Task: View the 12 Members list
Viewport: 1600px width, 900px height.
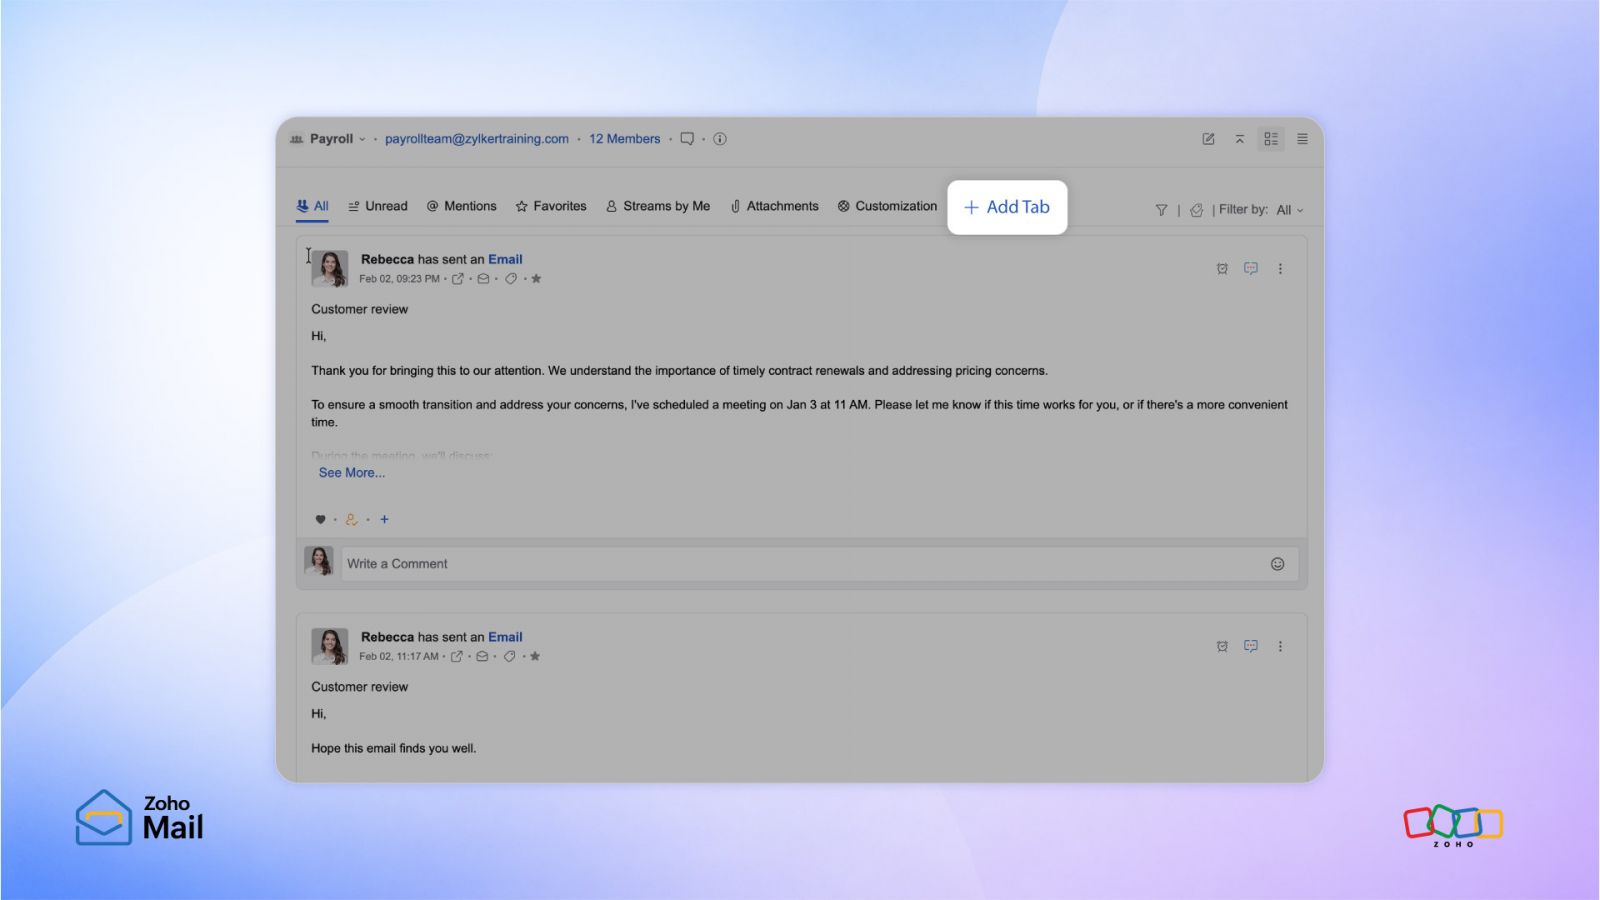Action: (625, 139)
